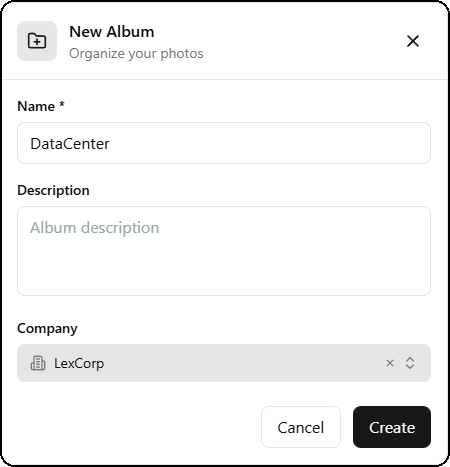Image resolution: width=450 pixels, height=467 pixels.
Task: Click blank footer space beside Cancel button
Action: tap(139, 427)
